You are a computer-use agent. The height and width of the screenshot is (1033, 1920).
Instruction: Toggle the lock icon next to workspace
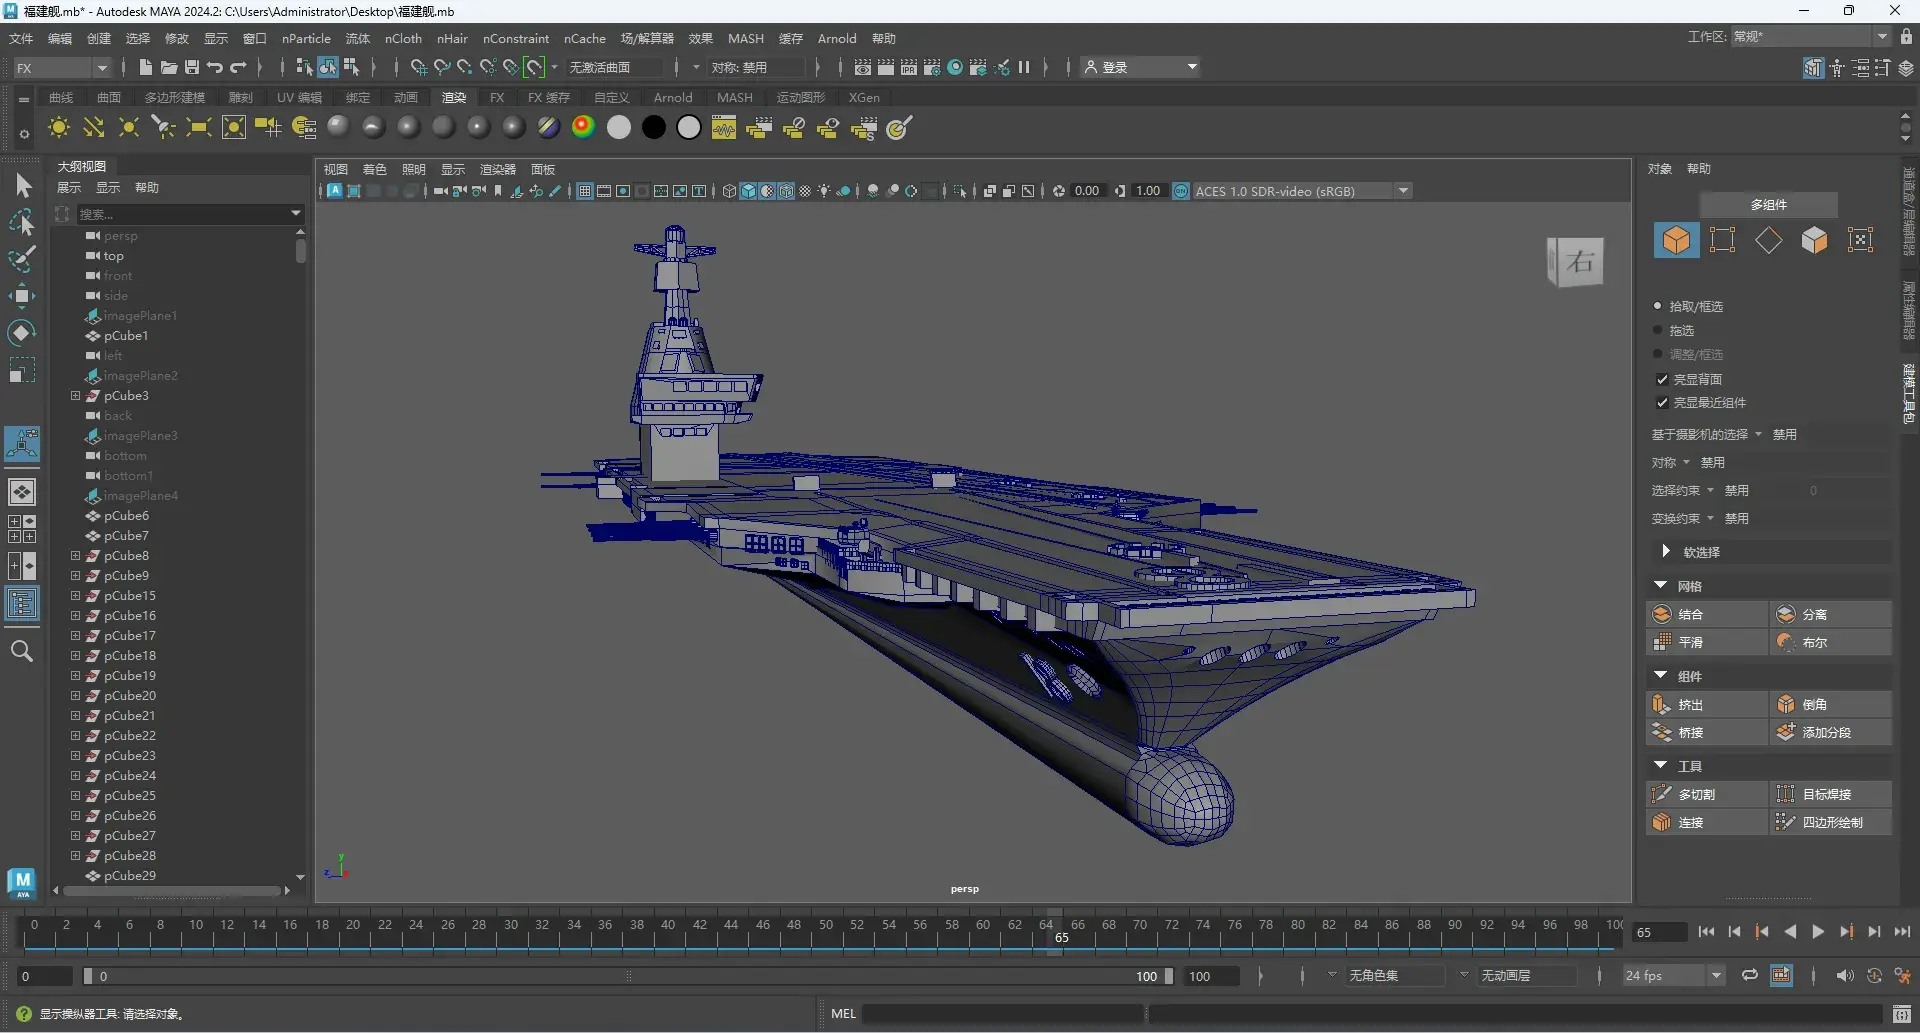click(1906, 36)
